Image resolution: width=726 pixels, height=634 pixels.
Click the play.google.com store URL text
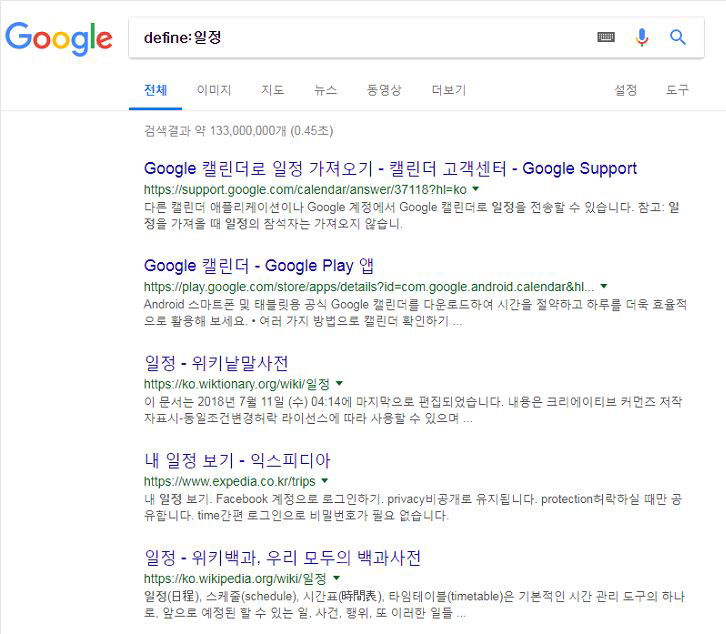369,287
